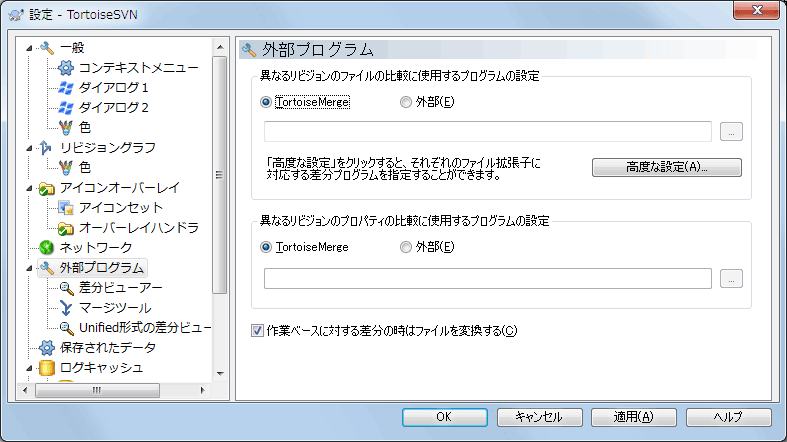Browse for external property diff program
Image resolution: width=787 pixels, height=442 pixels.
pos(731,278)
